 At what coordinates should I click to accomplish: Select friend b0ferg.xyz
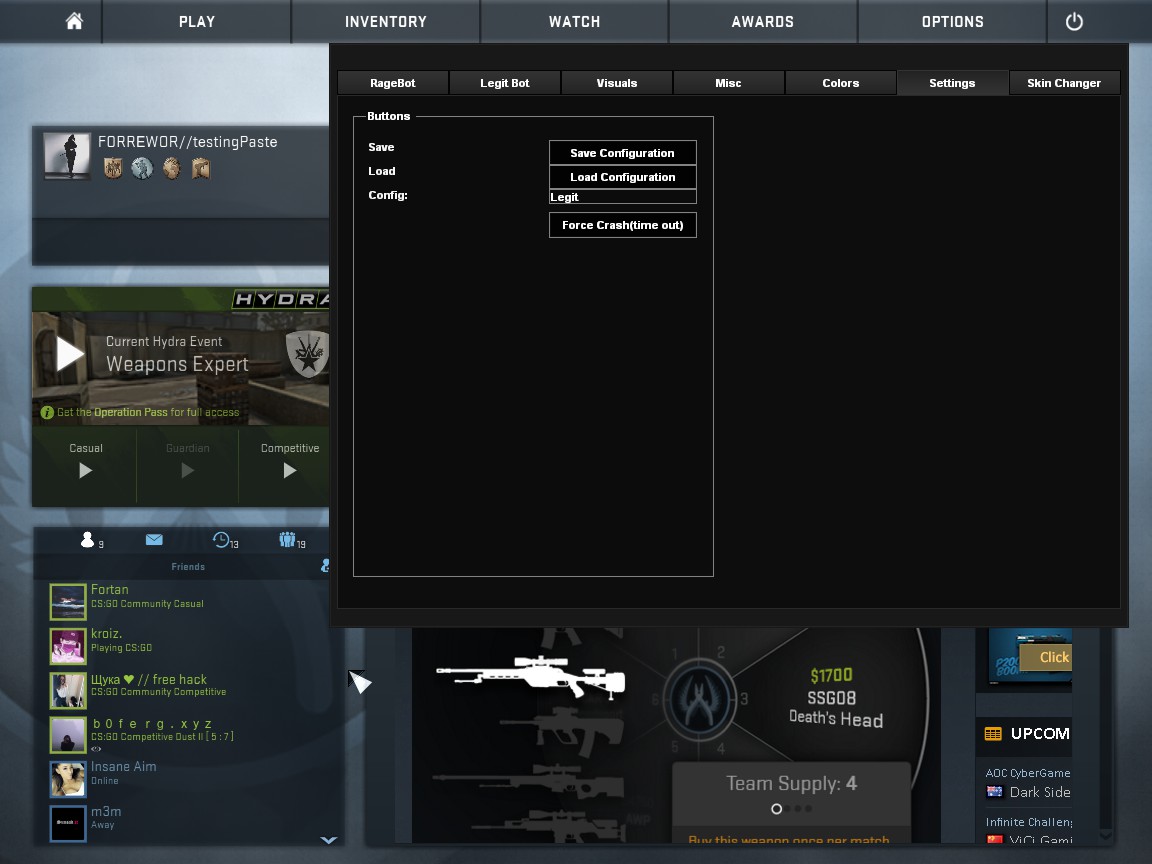188,734
